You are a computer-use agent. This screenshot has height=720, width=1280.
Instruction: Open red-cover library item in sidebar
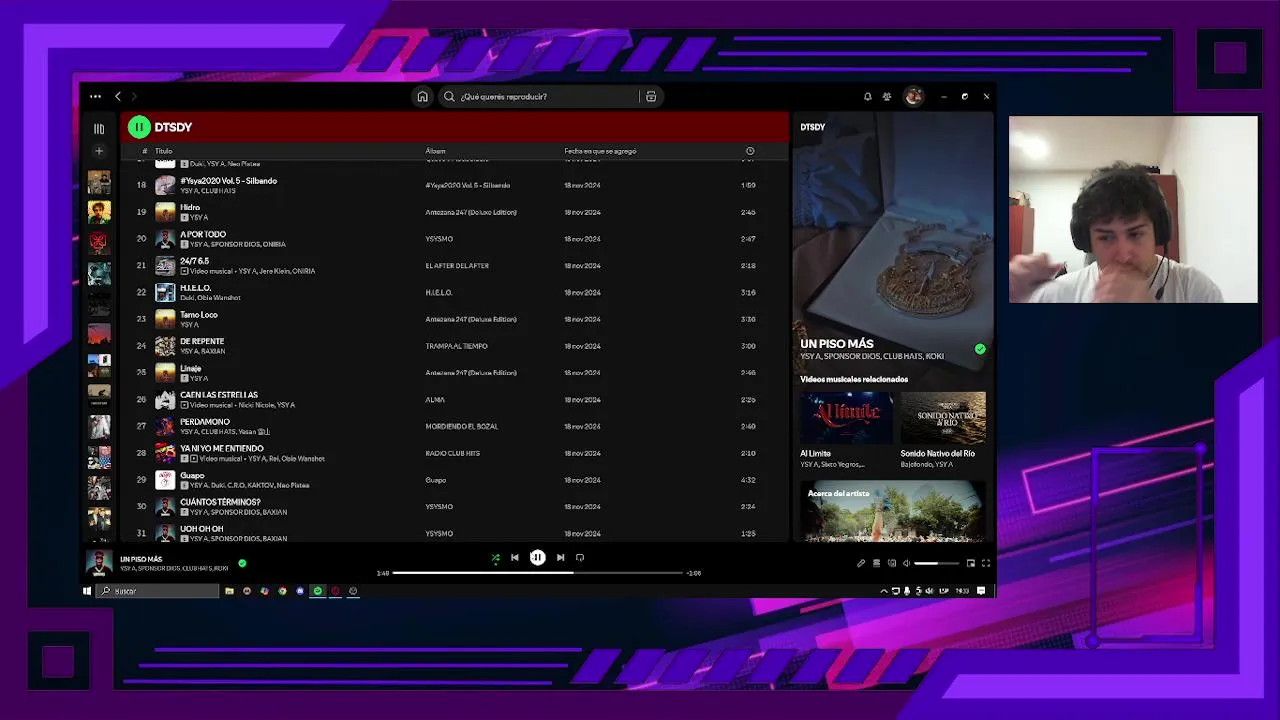click(99, 242)
